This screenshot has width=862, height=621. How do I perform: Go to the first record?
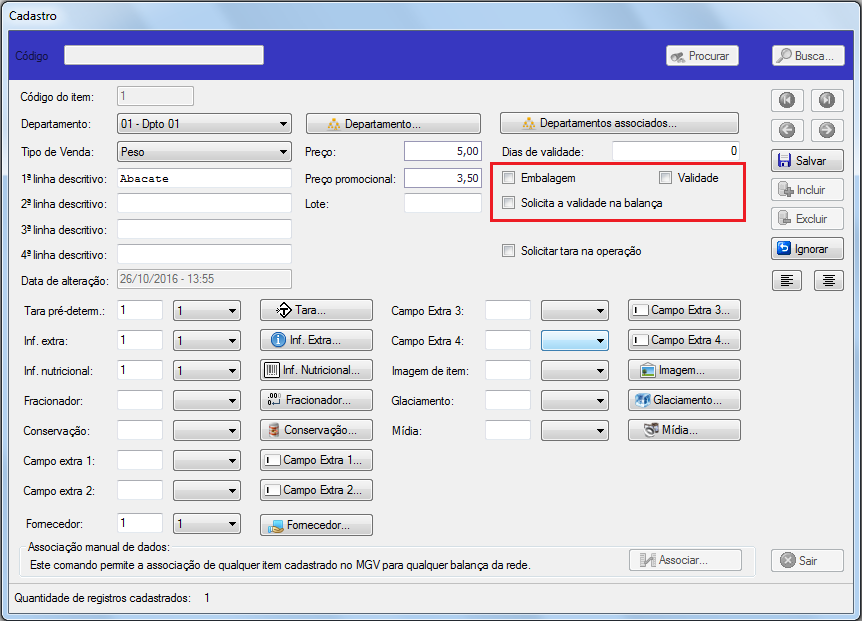click(x=787, y=99)
